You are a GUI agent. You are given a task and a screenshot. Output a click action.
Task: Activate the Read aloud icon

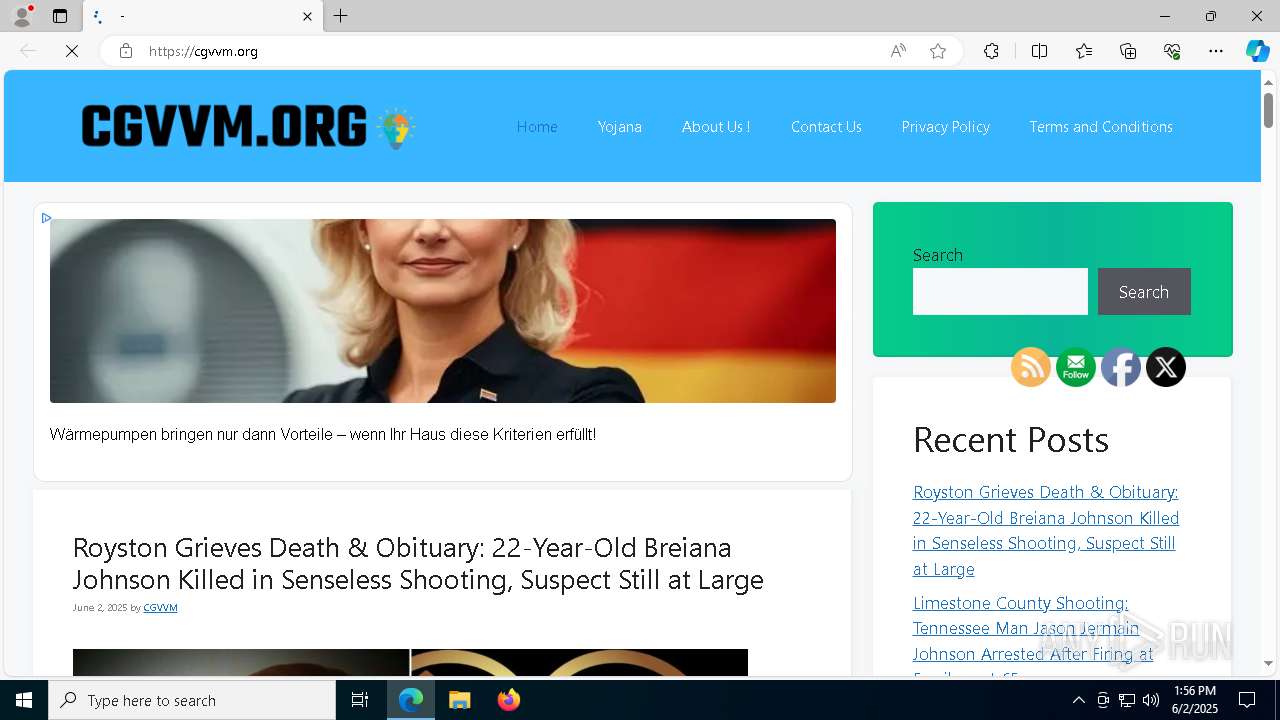click(898, 51)
